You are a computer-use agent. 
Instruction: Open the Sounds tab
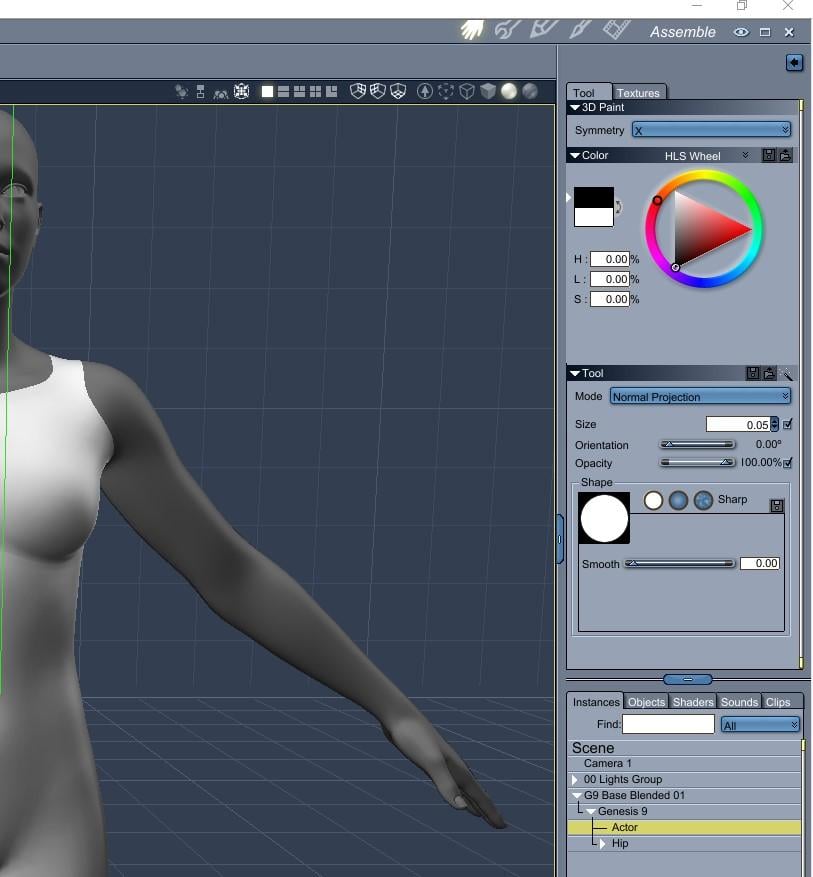click(739, 702)
